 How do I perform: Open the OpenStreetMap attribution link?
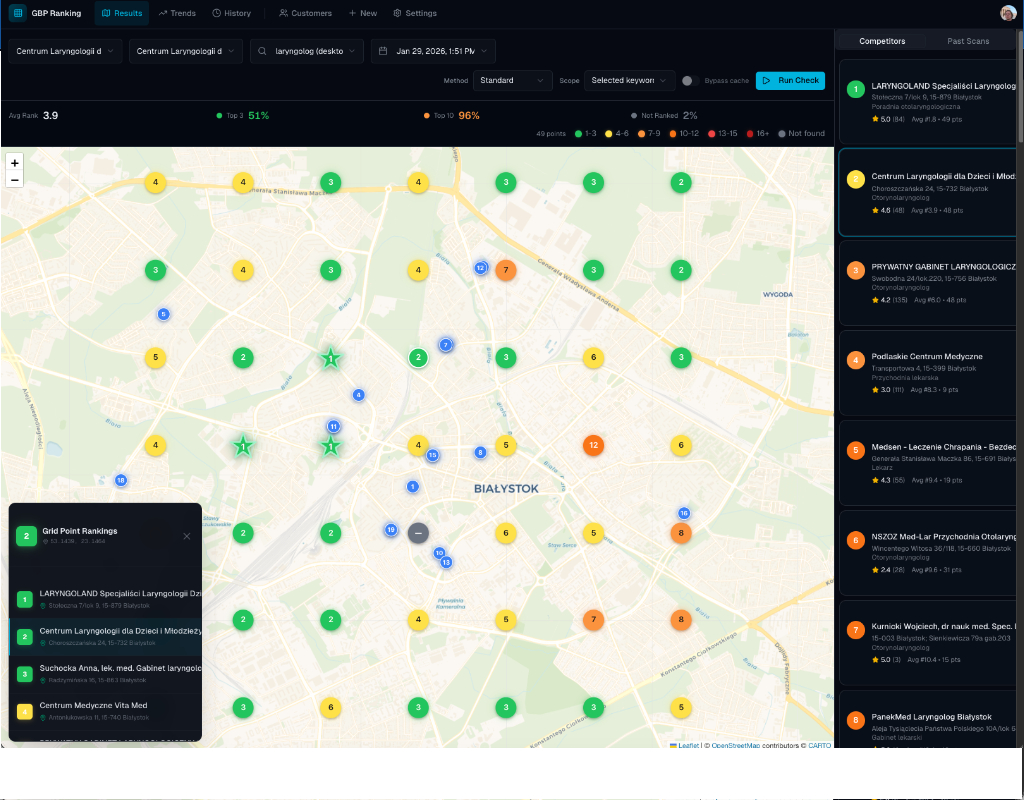click(735, 745)
